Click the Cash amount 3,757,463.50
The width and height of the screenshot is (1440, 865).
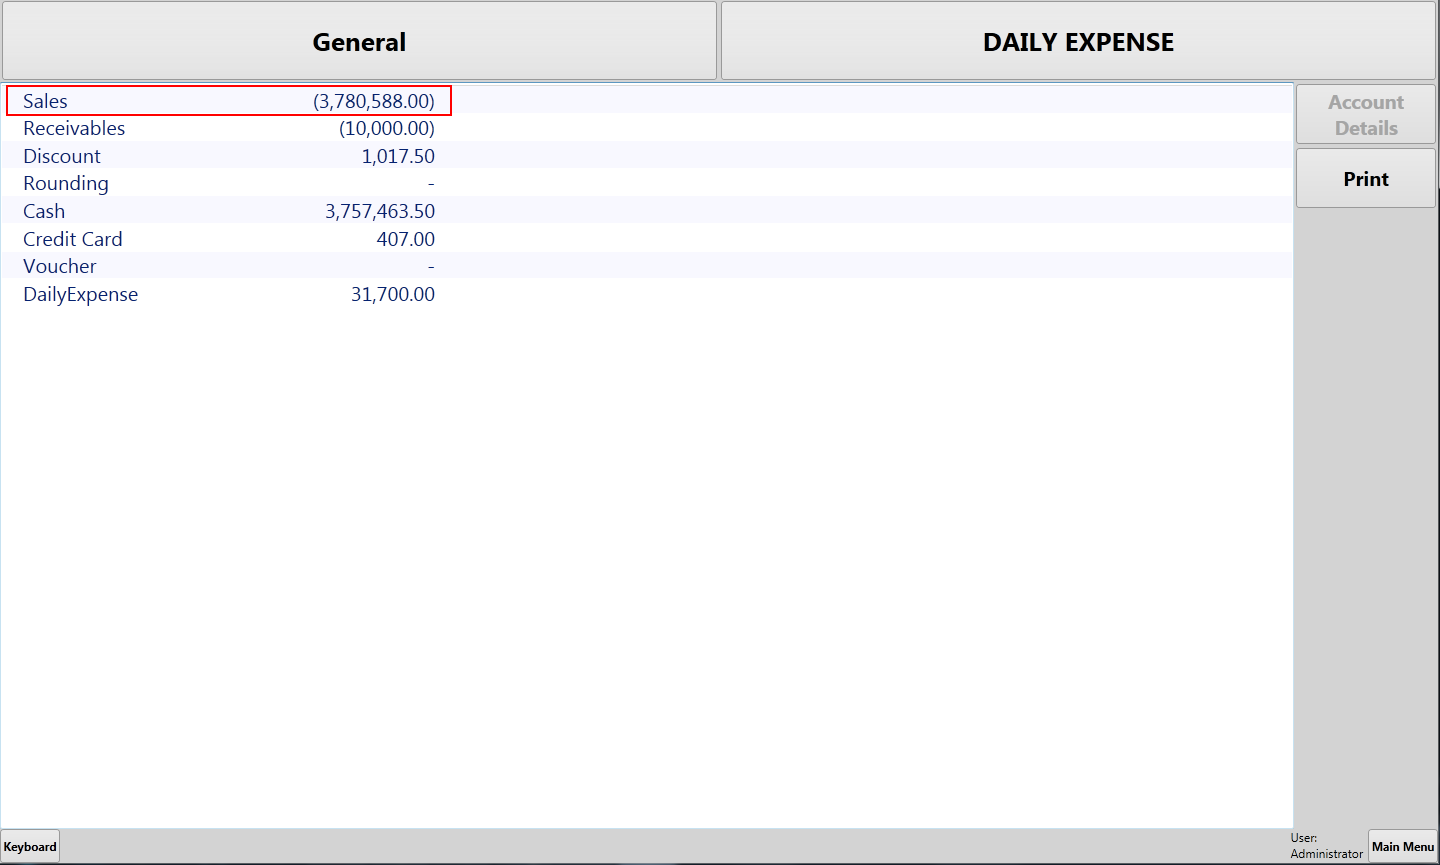click(380, 211)
